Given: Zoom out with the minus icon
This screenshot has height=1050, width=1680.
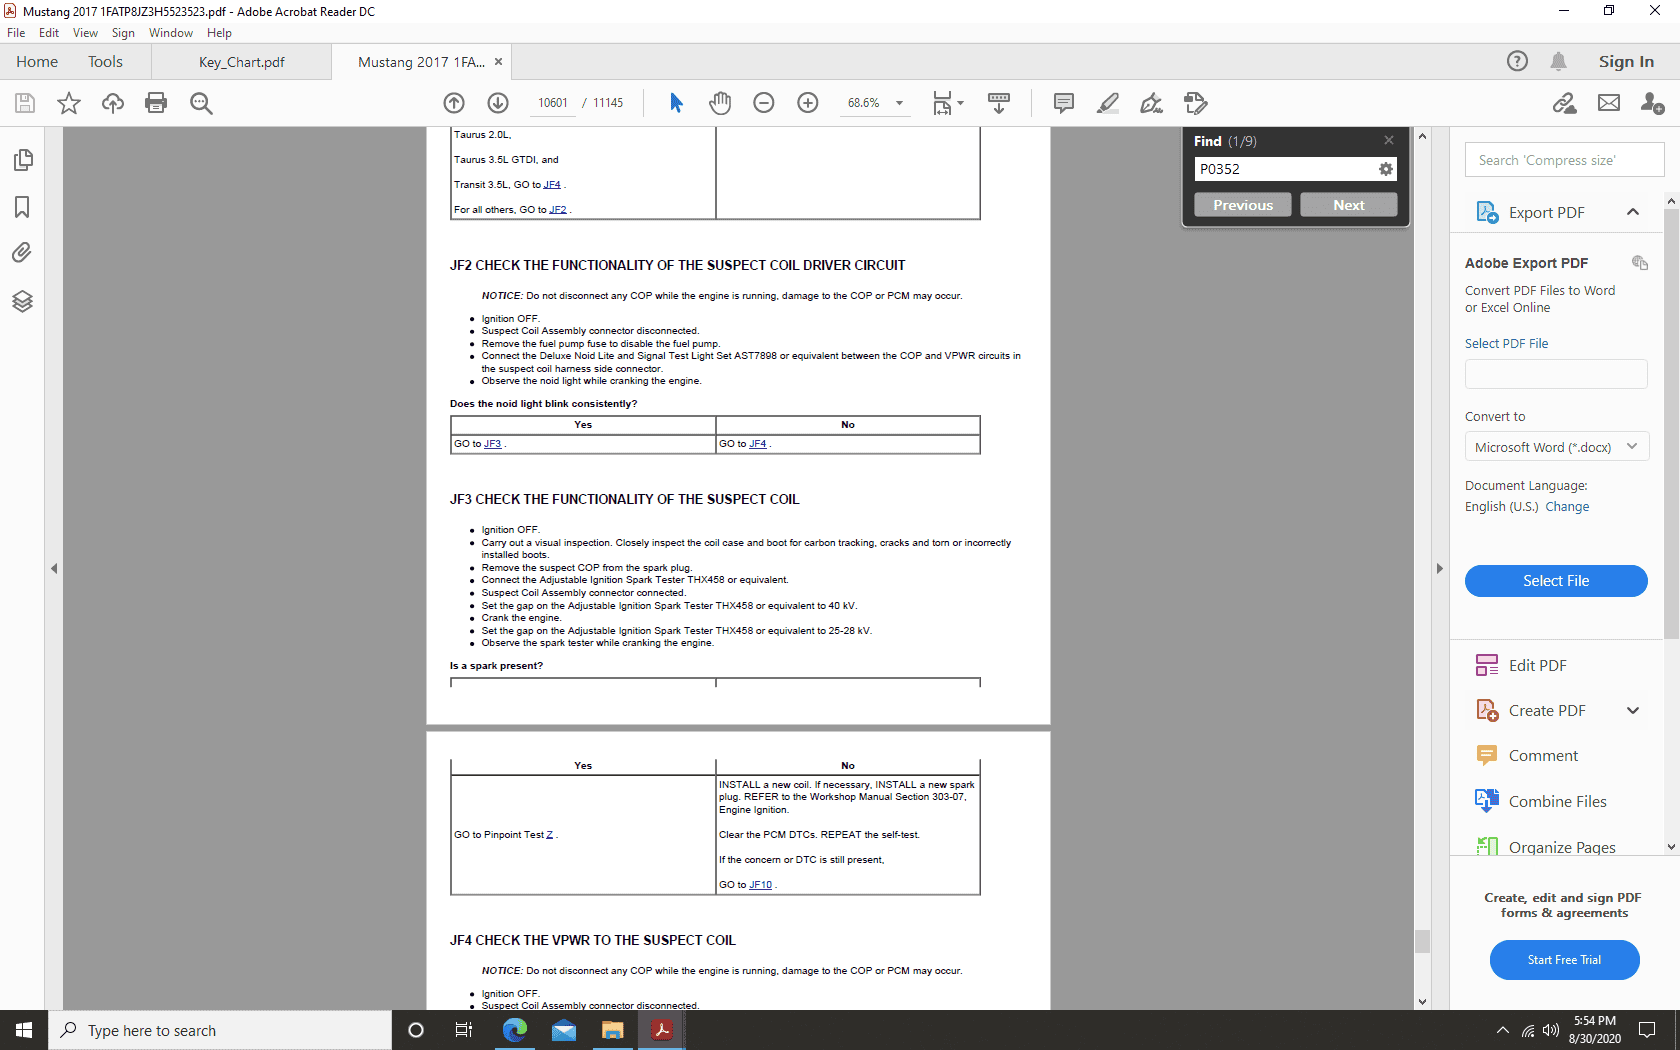Looking at the screenshot, I should point(764,103).
